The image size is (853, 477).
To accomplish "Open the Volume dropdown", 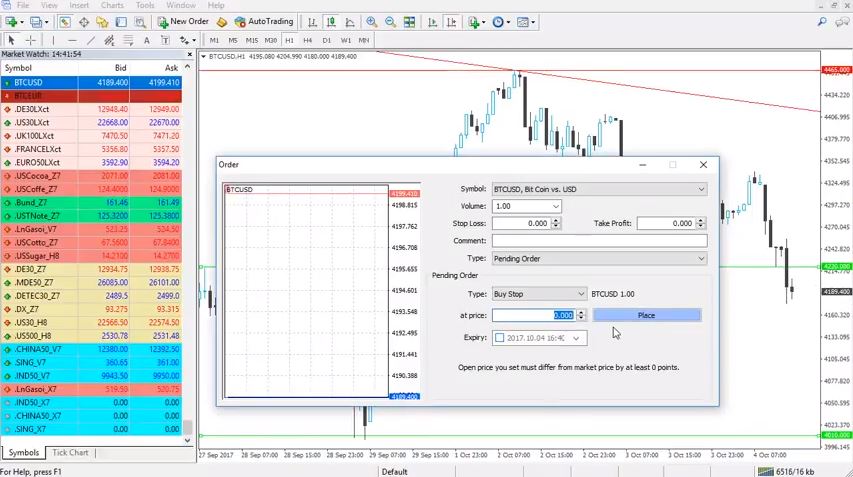I will tap(555, 206).
